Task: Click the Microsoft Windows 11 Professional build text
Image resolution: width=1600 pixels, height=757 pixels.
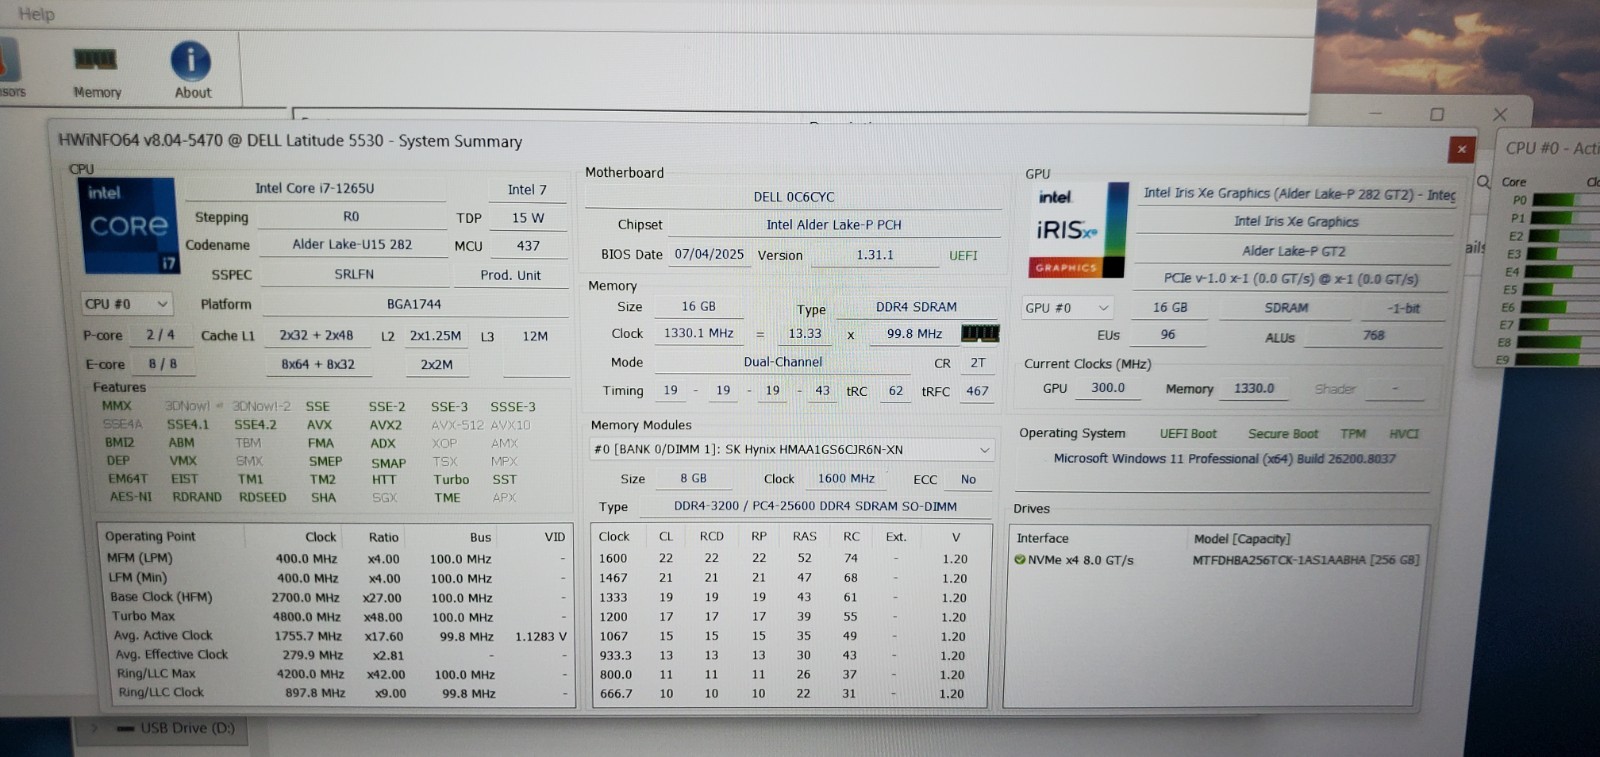Action: (x=1224, y=459)
